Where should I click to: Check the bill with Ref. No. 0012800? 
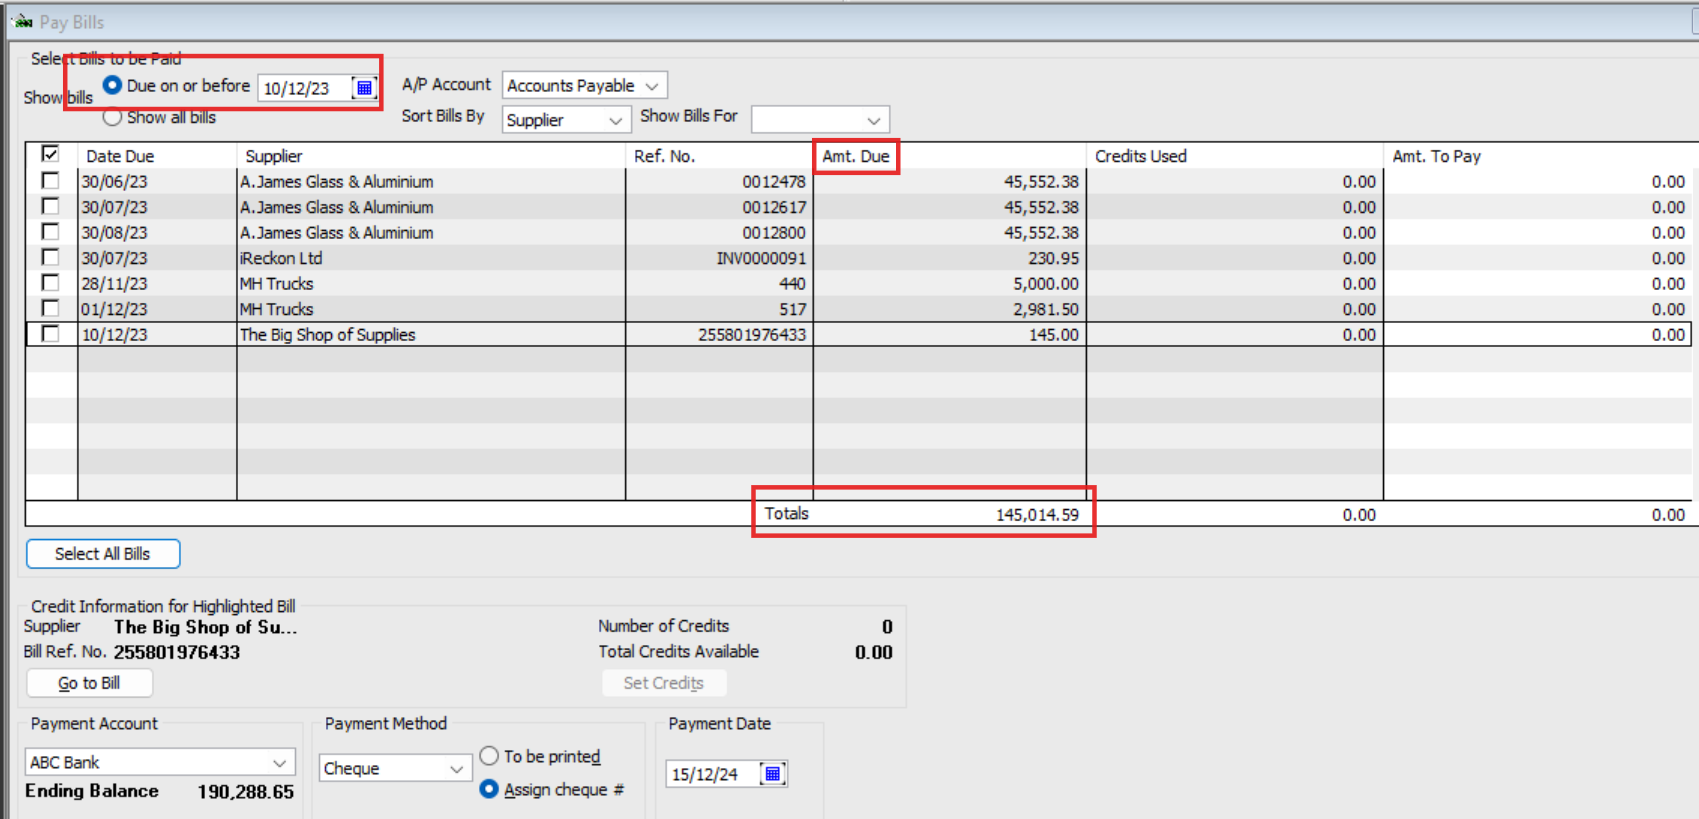click(x=50, y=232)
